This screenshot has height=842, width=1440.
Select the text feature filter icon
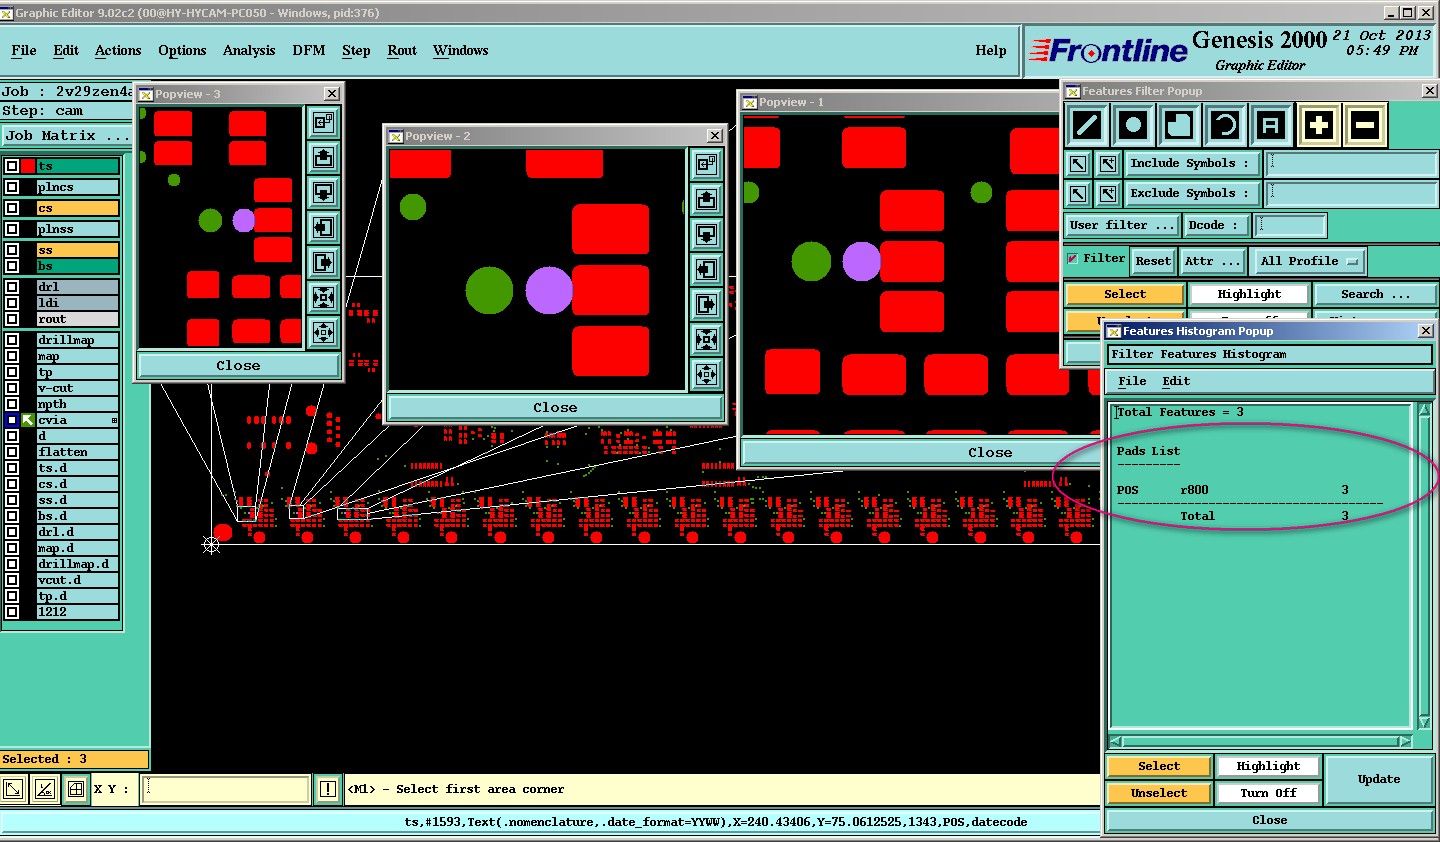tap(1270, 126)
